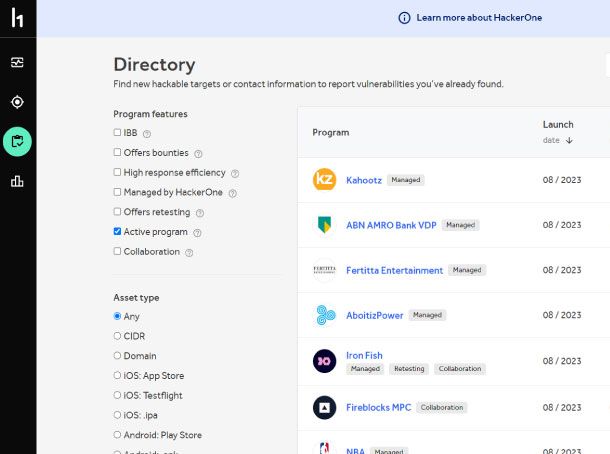
Task: Click Collaboration tag beside Fireblocks MPC
Action: click(442, 407)
